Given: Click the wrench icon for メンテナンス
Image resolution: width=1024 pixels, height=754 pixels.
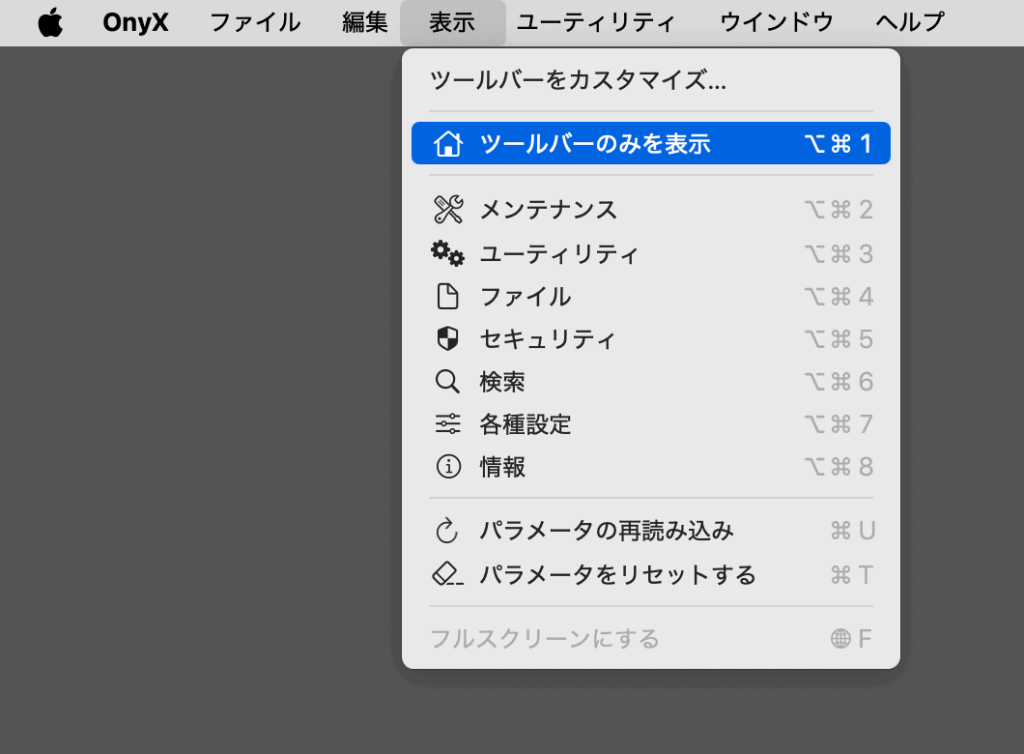Looking at the screenshot, I should point(448,210).
